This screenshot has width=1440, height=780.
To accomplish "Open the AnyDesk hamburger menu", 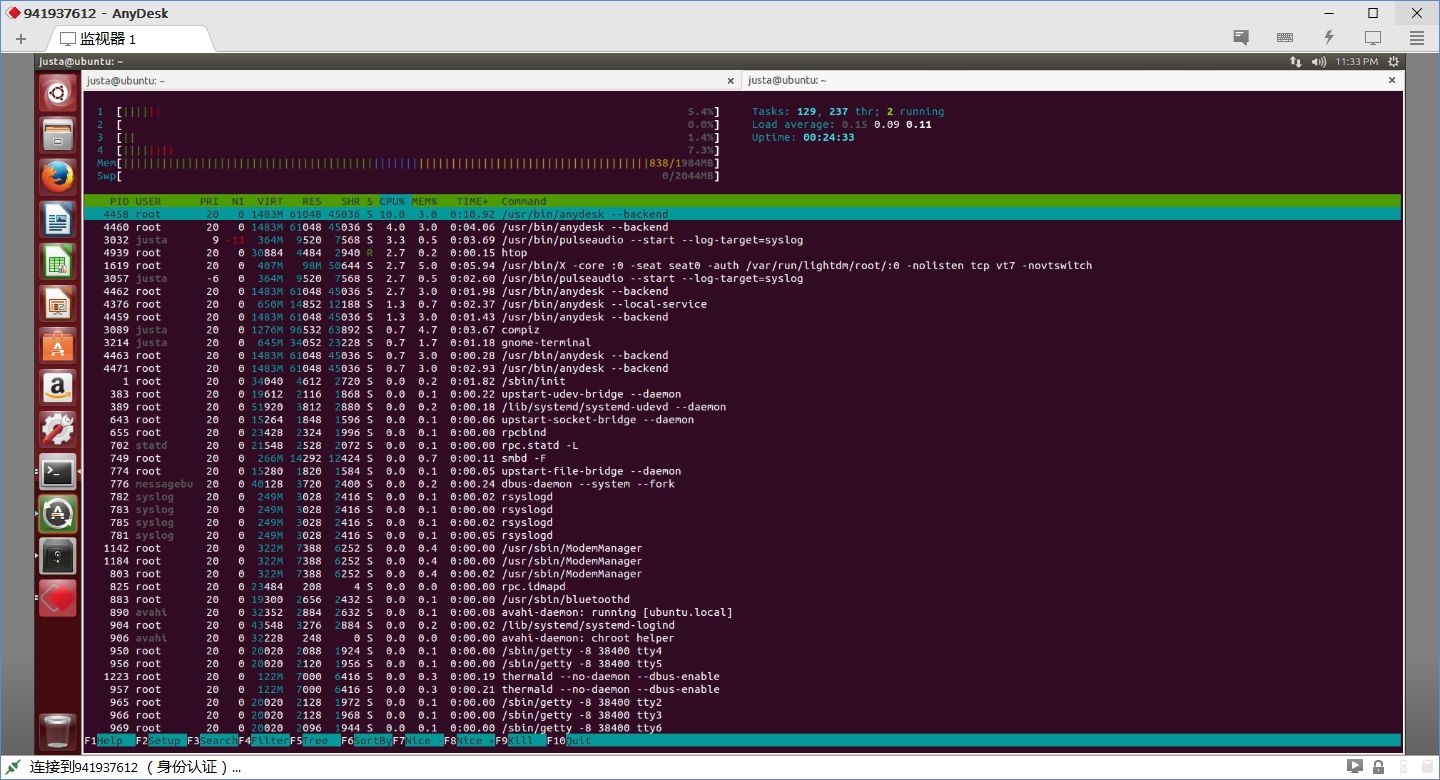I will [1417, 38].
